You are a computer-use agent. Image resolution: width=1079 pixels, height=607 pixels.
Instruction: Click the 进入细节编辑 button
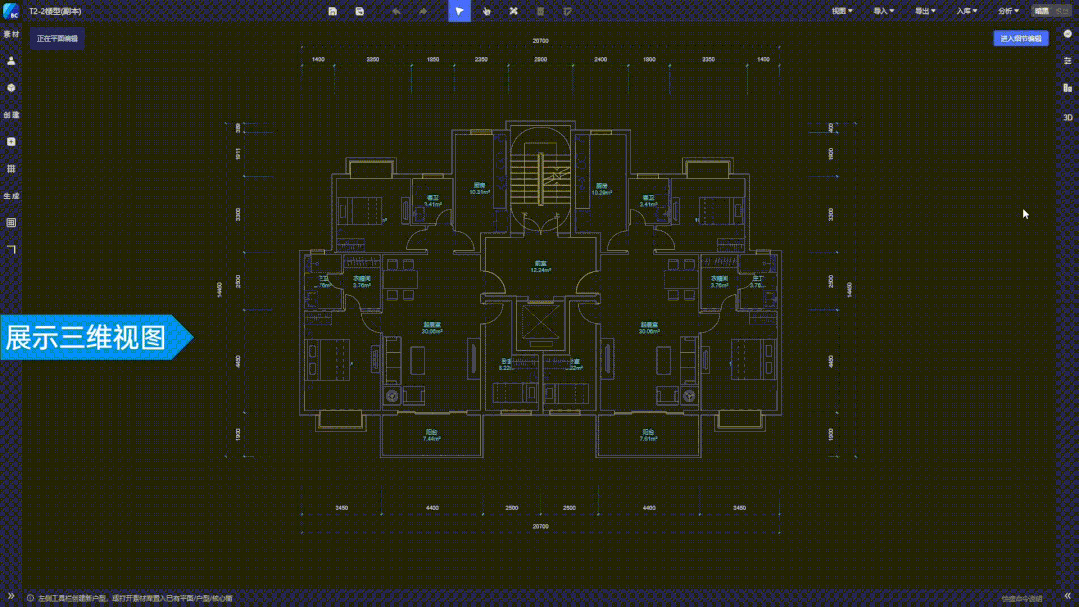[x=1020, y=38]
